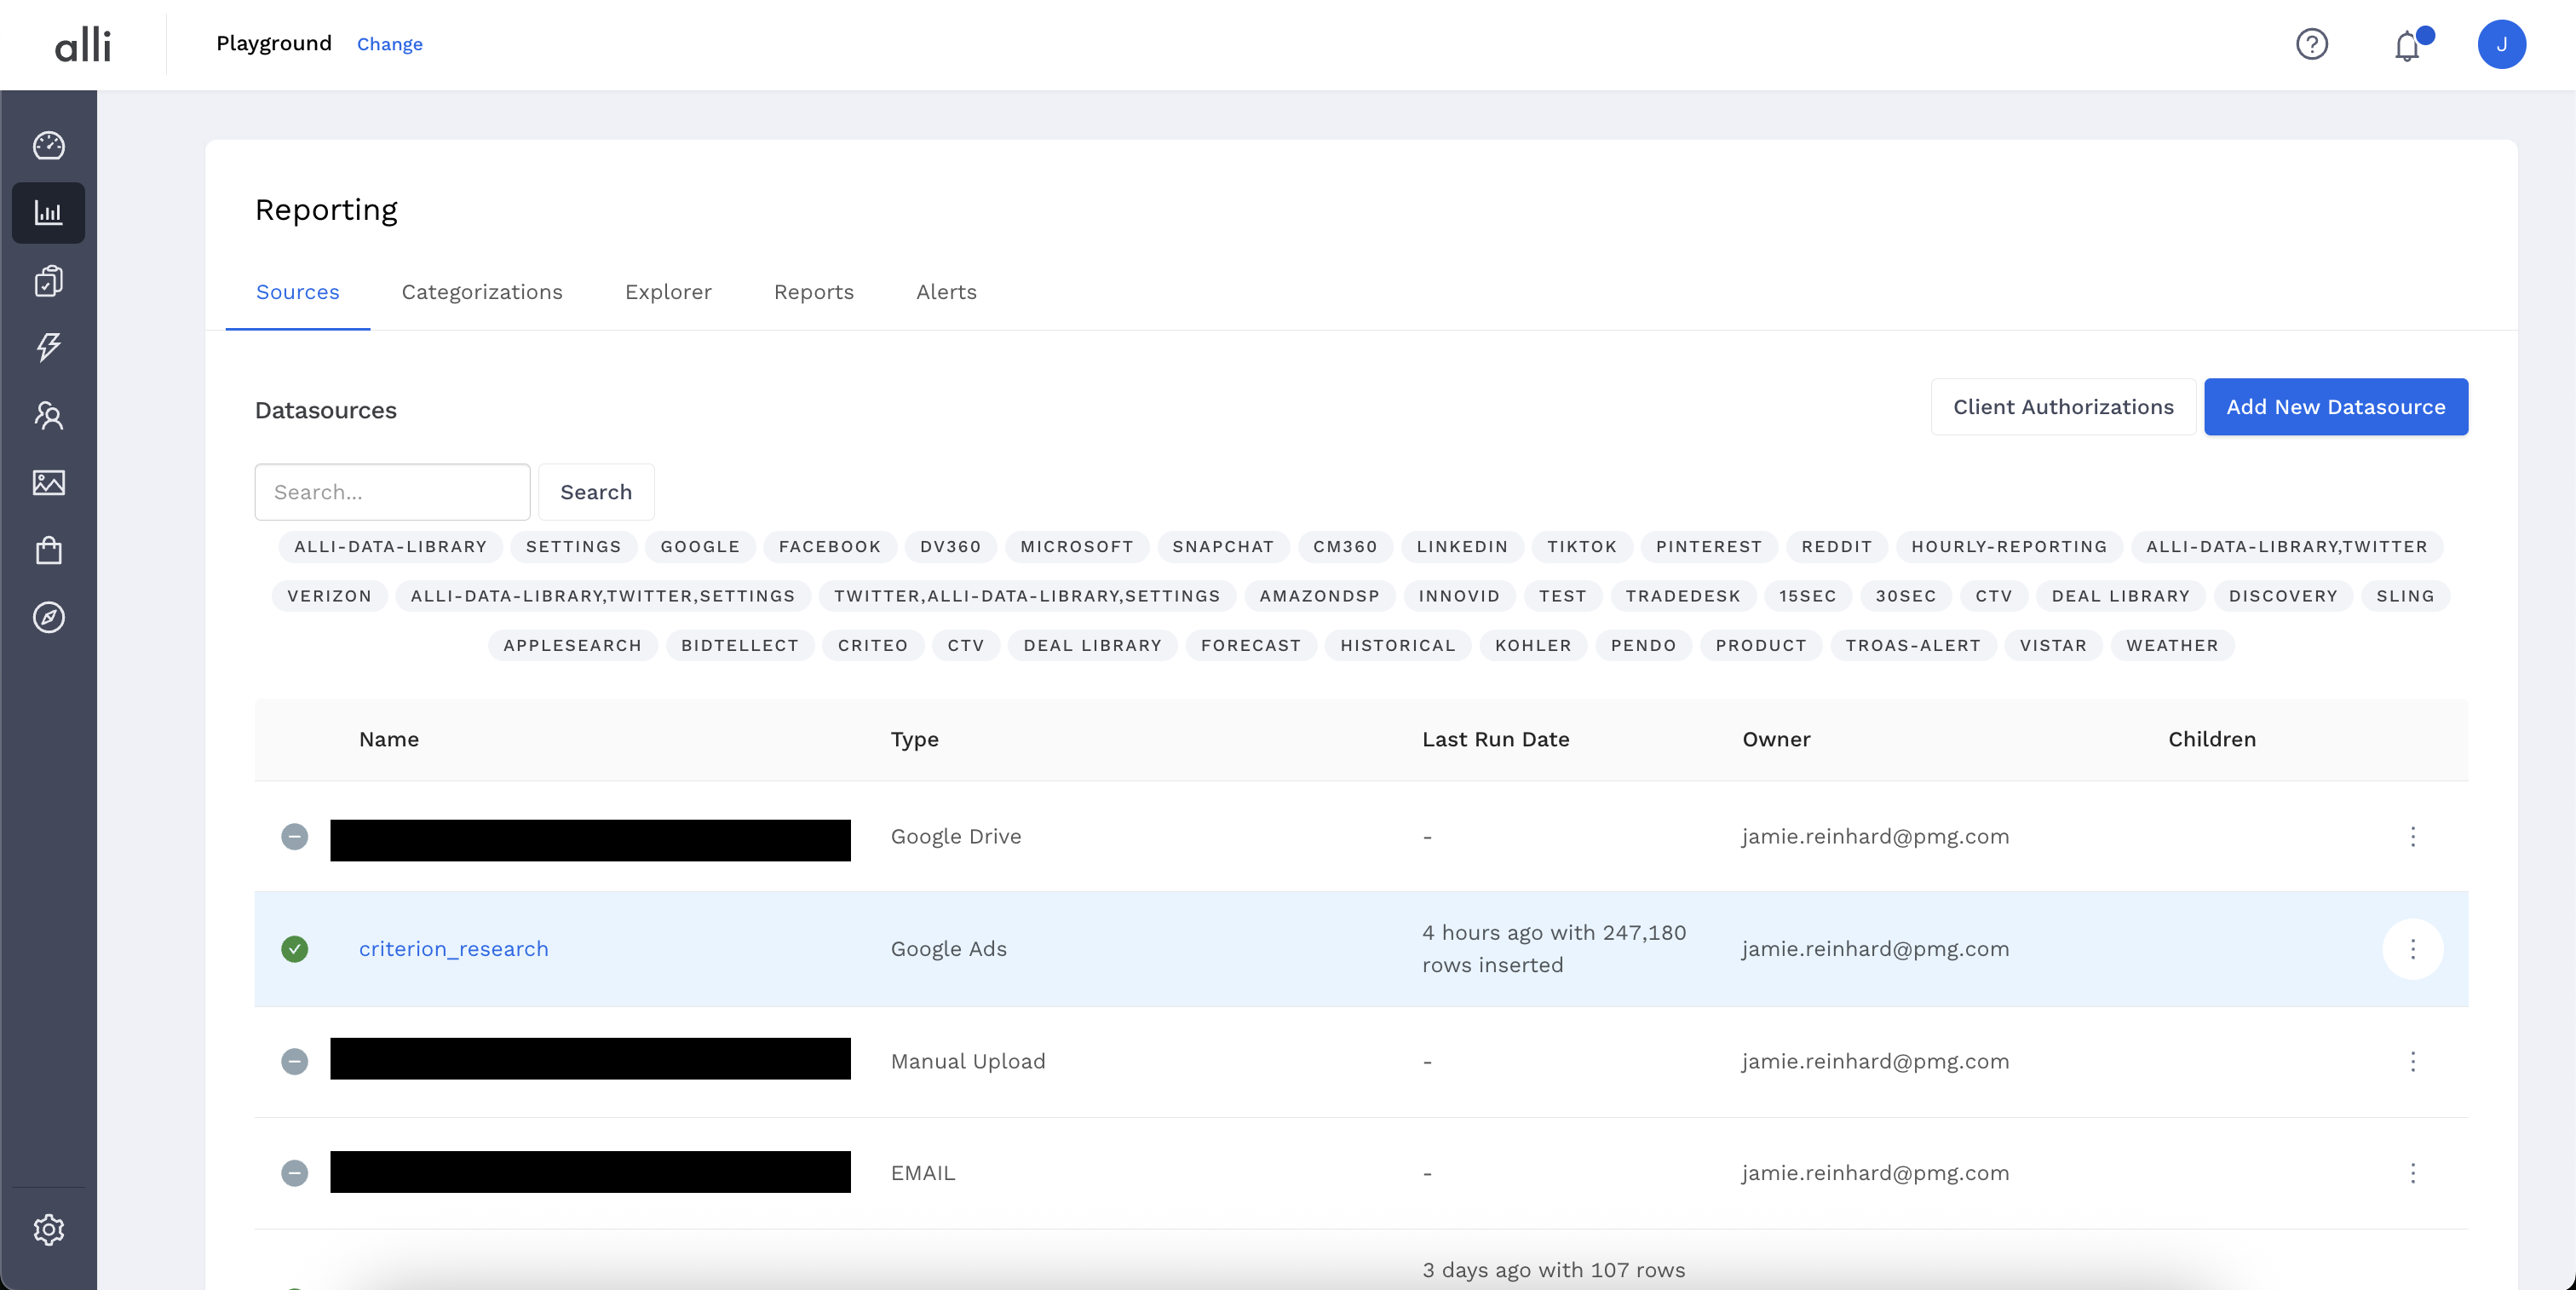Open notifications bell icon
Image resolution: width=2576 pixels, height=1290 pixels.
[x=2407, y=46]
